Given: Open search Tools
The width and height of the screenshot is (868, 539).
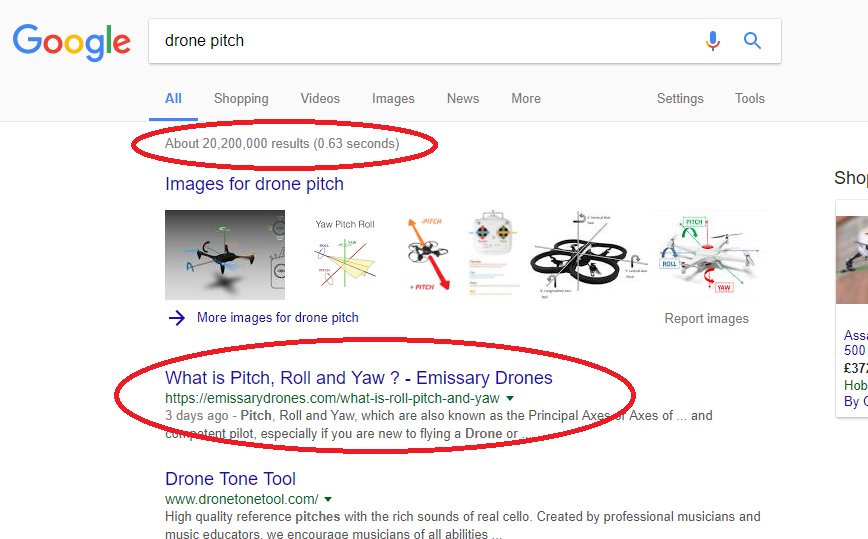Looking at the screenshot, I should 750,99.
